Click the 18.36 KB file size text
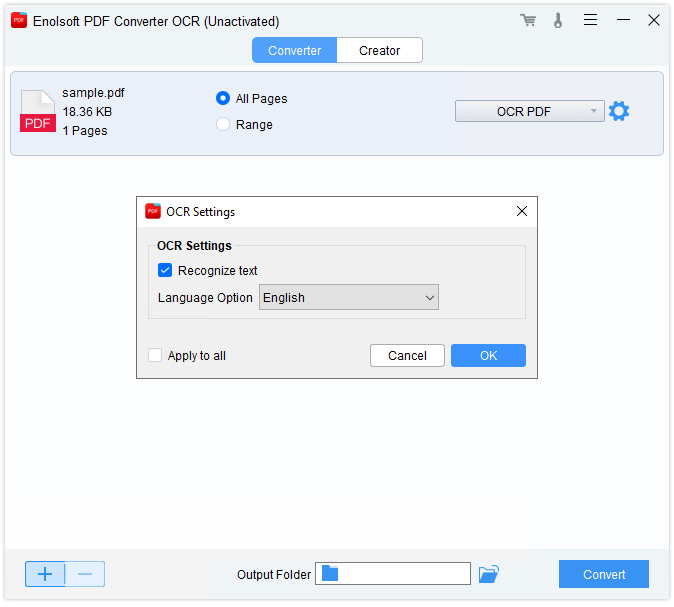Screen dimensions: 674x607 point(87,112)
